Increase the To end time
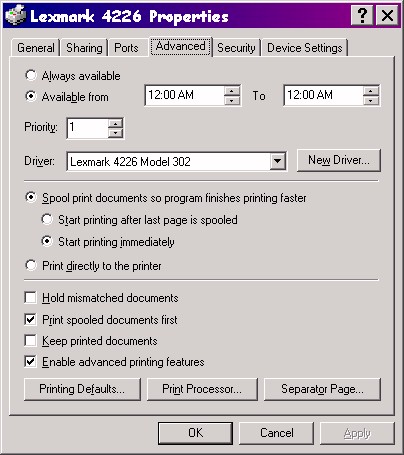Screen dimensions: 404x455 click(x=371, y=91)
